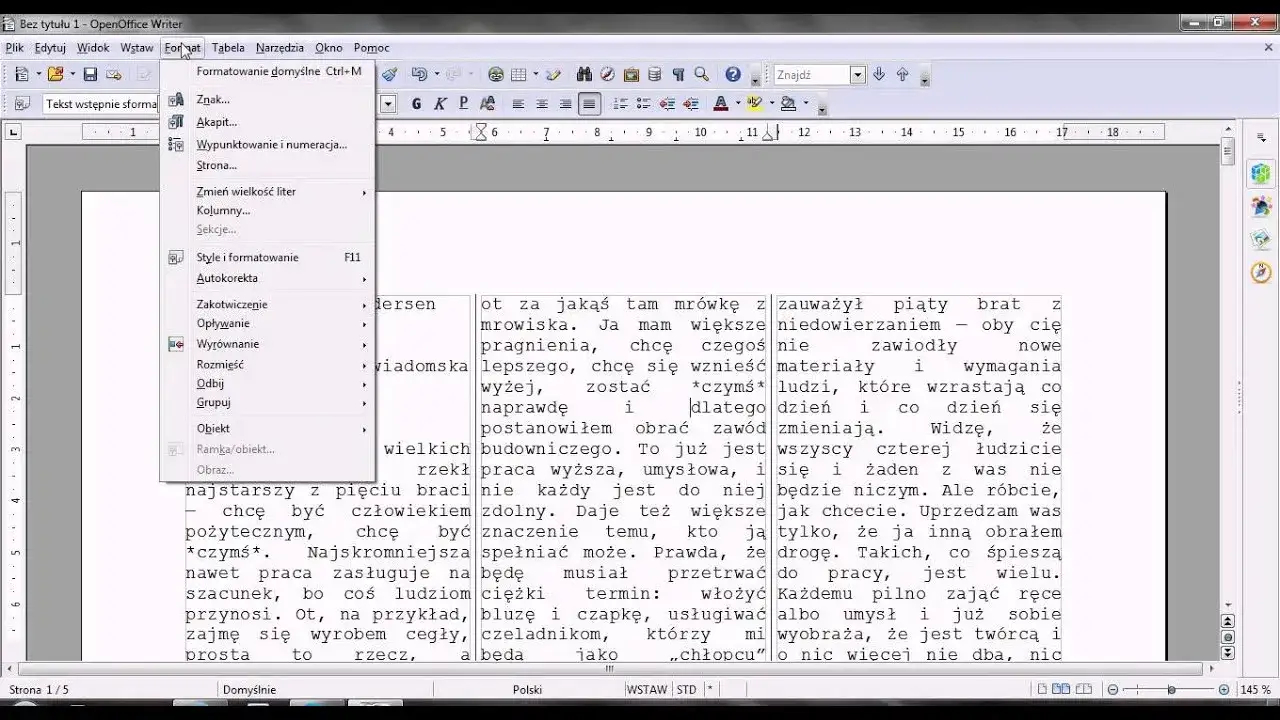Screen dimensions: 1280x720
Task: Apply the highlighting color swatch
Action: [754, 103]
